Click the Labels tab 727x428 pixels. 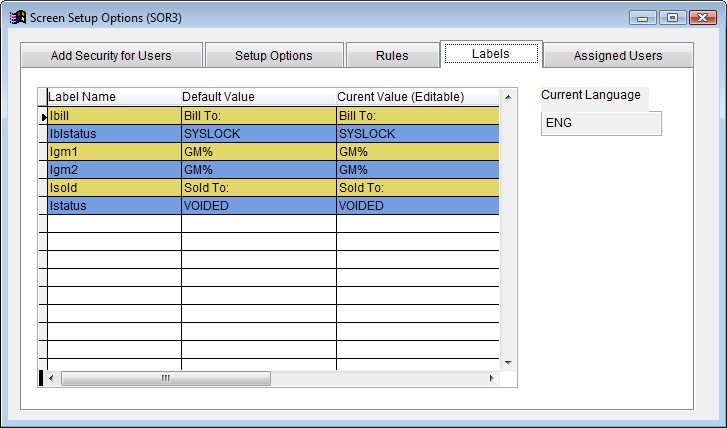[491, 54]
